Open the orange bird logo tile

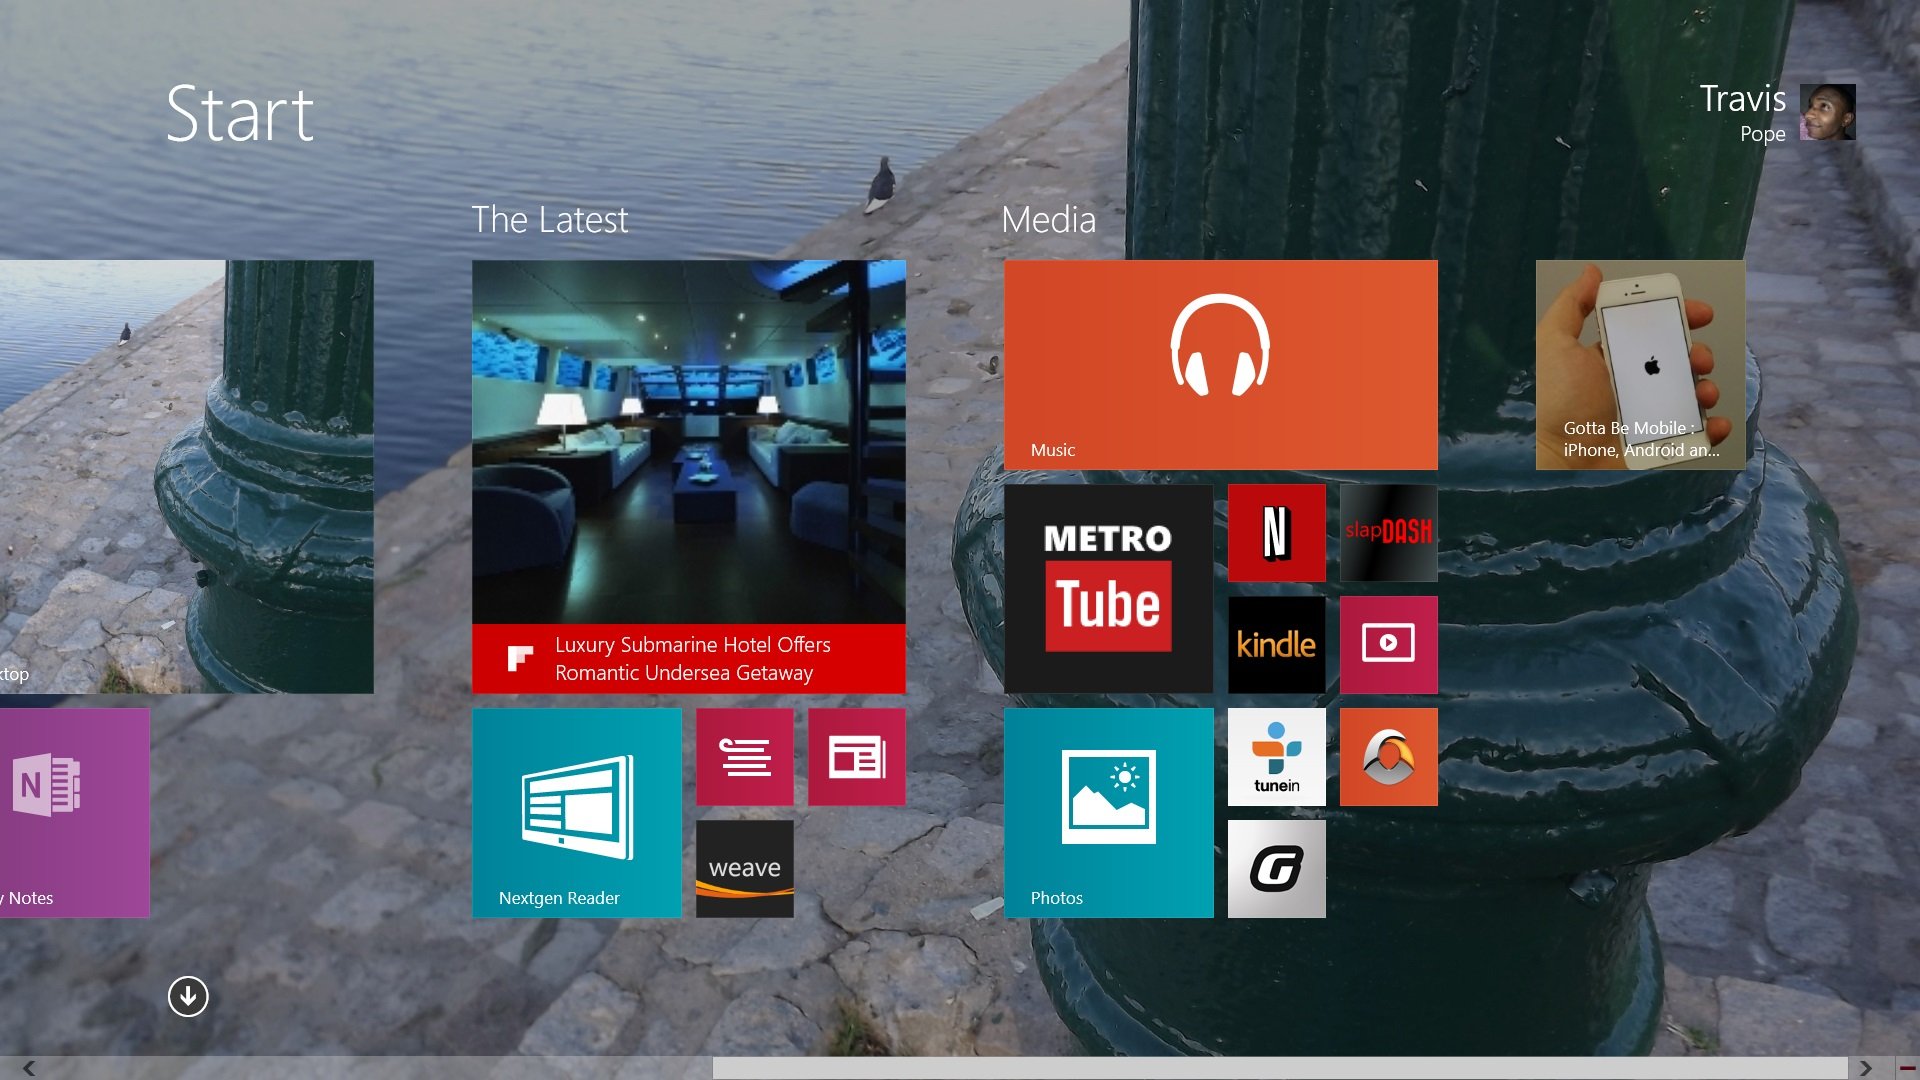[1389, 757]
